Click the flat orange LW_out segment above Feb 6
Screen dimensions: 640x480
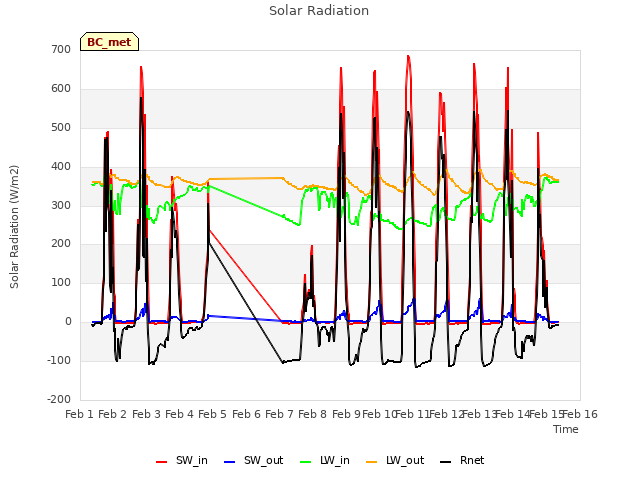point(246,178)
